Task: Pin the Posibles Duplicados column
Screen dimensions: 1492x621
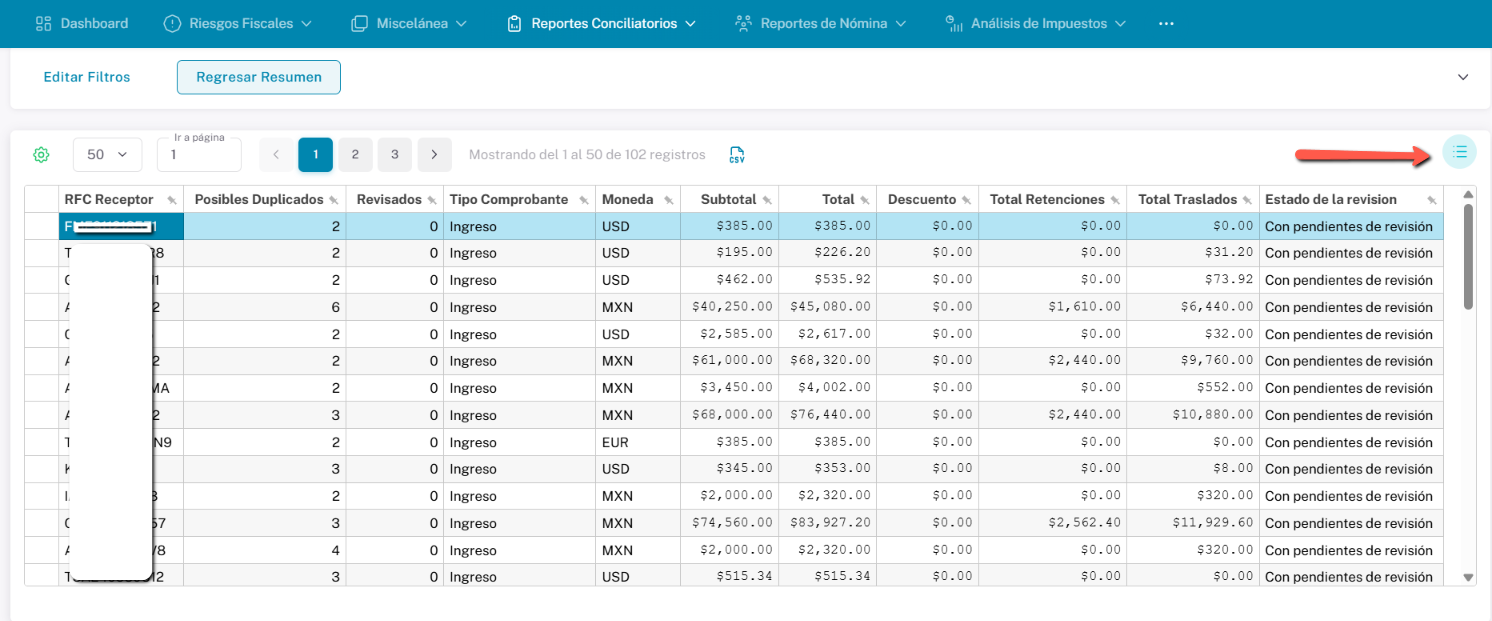Action: [x=334, y=200]
